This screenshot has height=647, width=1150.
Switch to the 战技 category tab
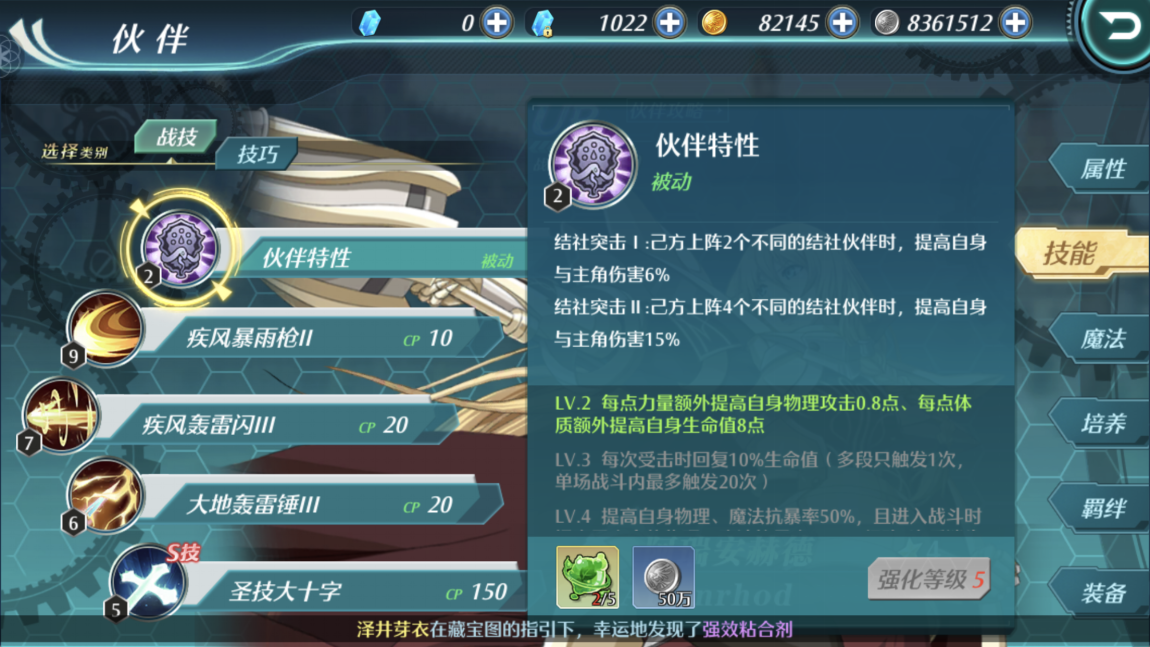pos(176,137)
